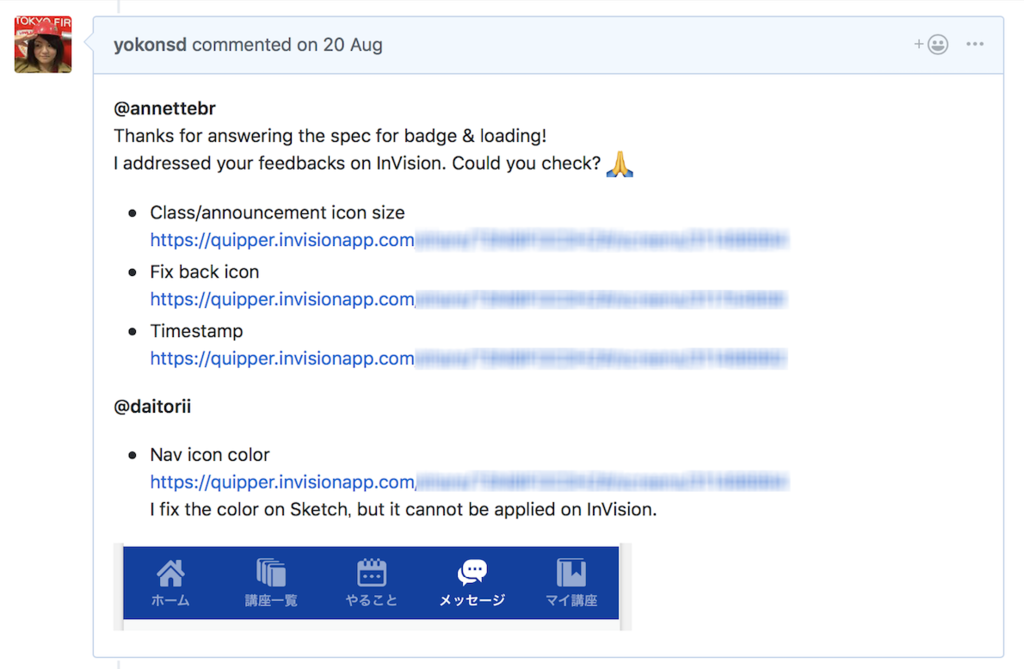
Task: Click the "on 20 Aug" comment timestamp
Action: (x=339, y=45)
